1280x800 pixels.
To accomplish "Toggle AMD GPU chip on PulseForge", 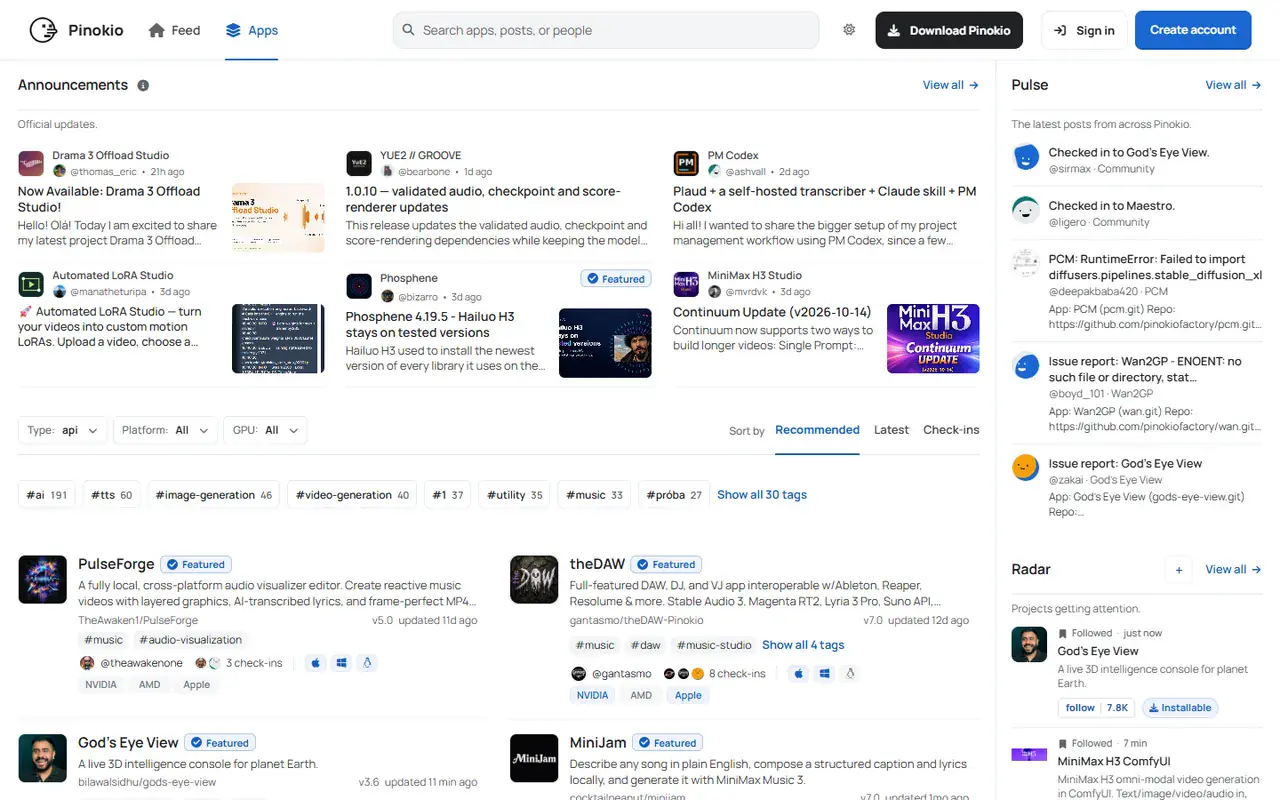I will coord(149,685).
